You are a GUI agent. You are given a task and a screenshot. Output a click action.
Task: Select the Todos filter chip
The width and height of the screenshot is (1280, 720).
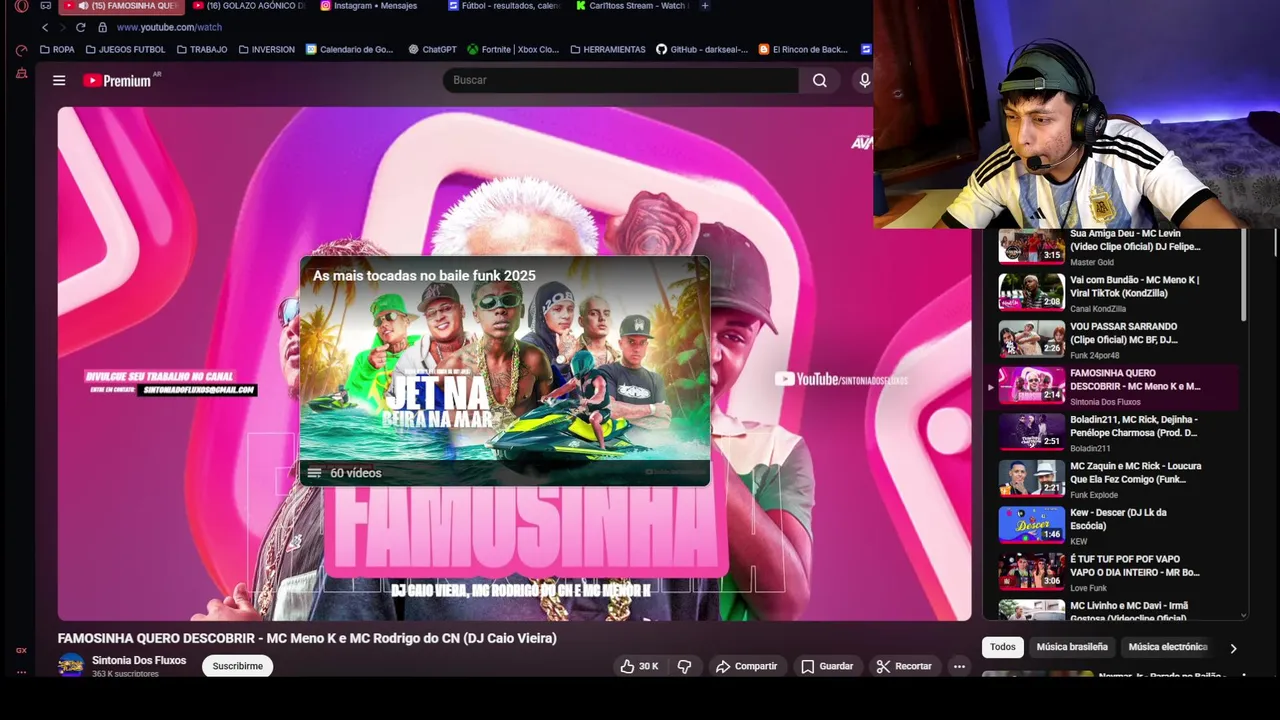(1002, 647)
